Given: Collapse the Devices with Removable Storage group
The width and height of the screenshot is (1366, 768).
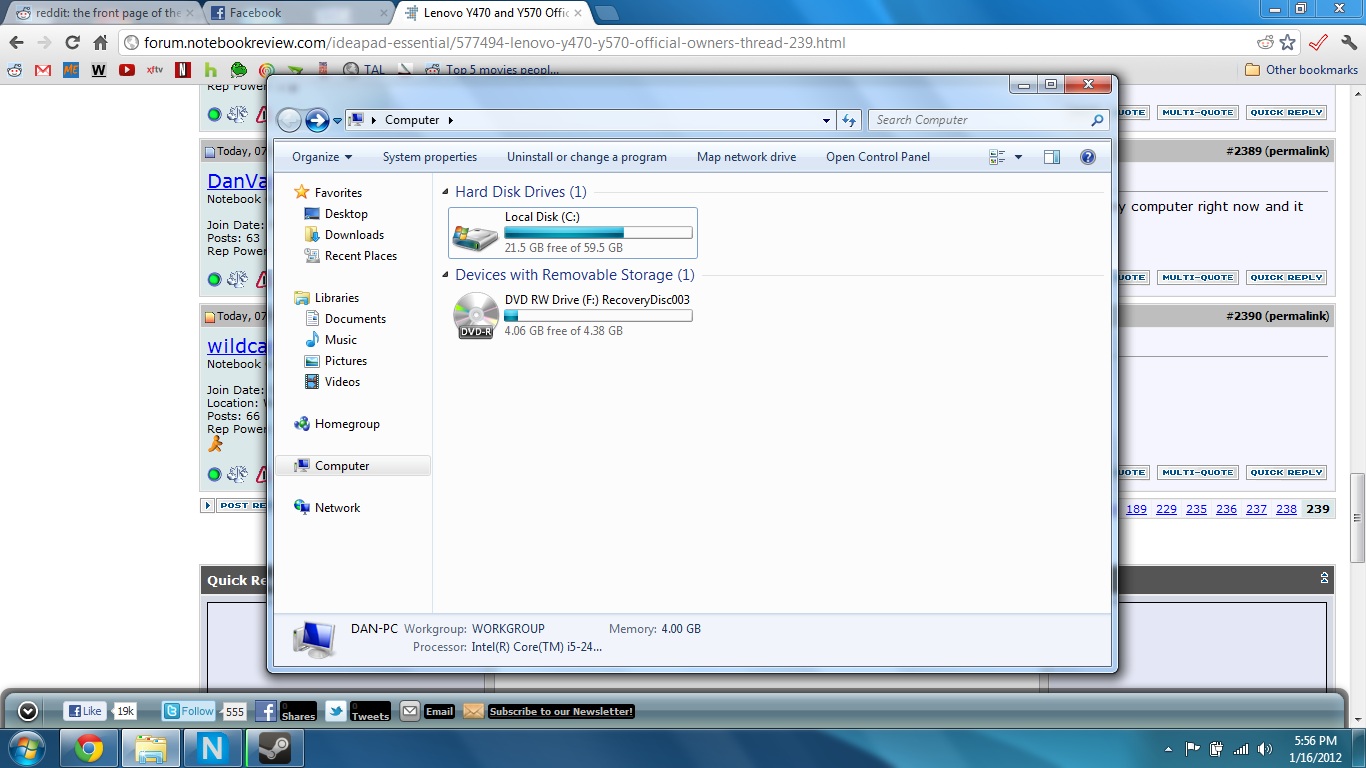Looking at the screenshot, I should (x=446, y=275).
